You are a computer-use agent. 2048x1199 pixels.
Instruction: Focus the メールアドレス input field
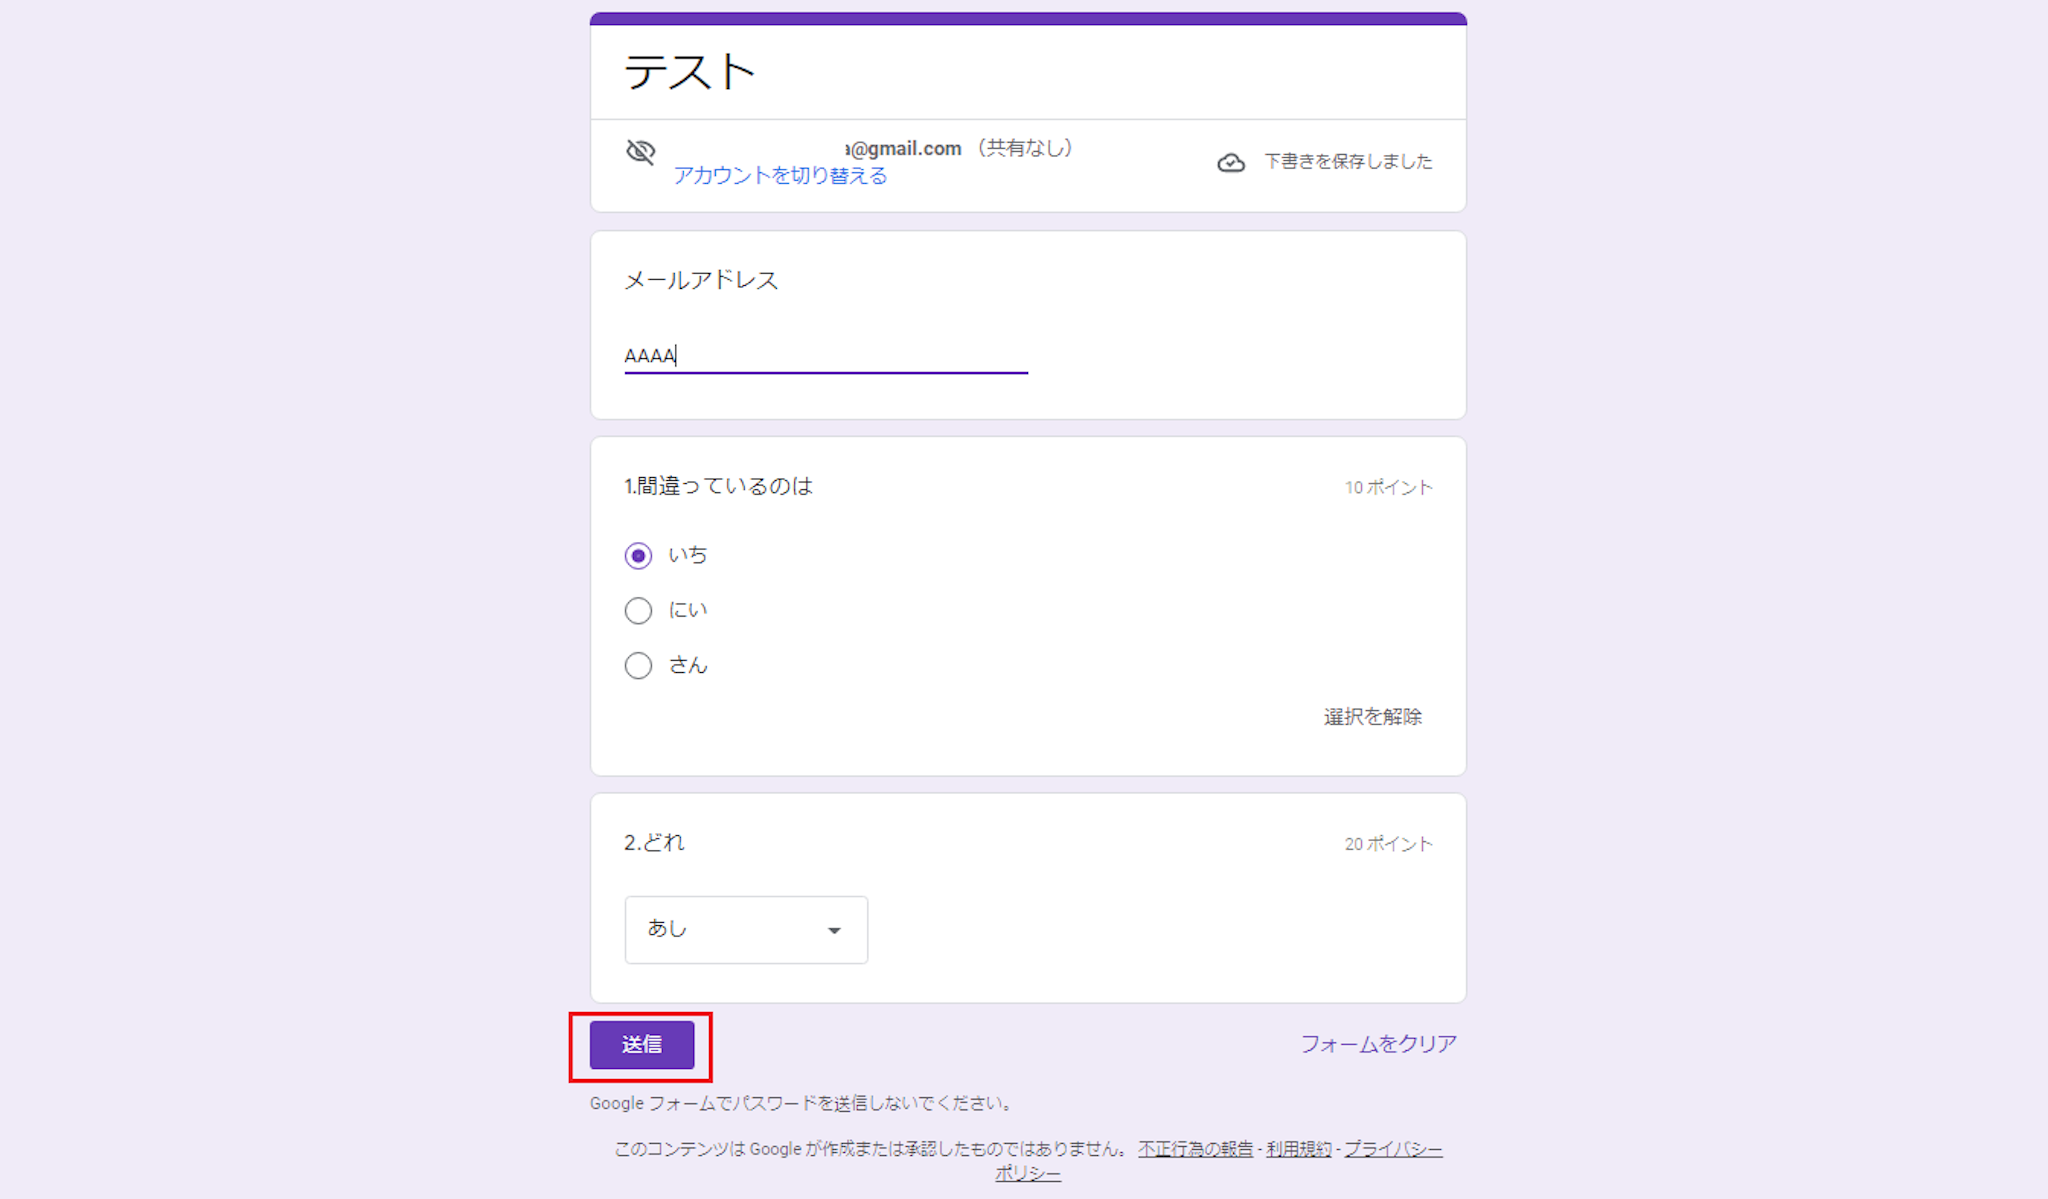coord(825,355)
